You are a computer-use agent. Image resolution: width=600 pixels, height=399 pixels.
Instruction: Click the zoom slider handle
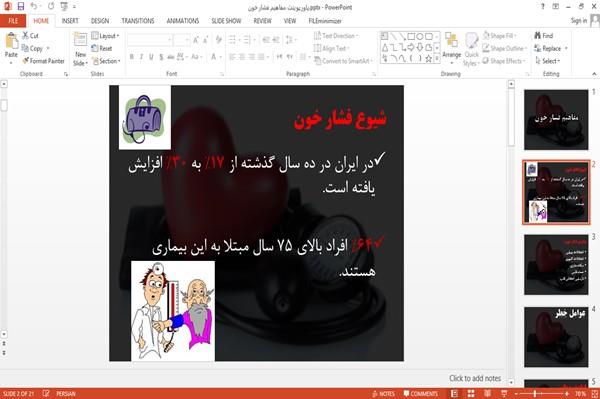coord(535,394)
